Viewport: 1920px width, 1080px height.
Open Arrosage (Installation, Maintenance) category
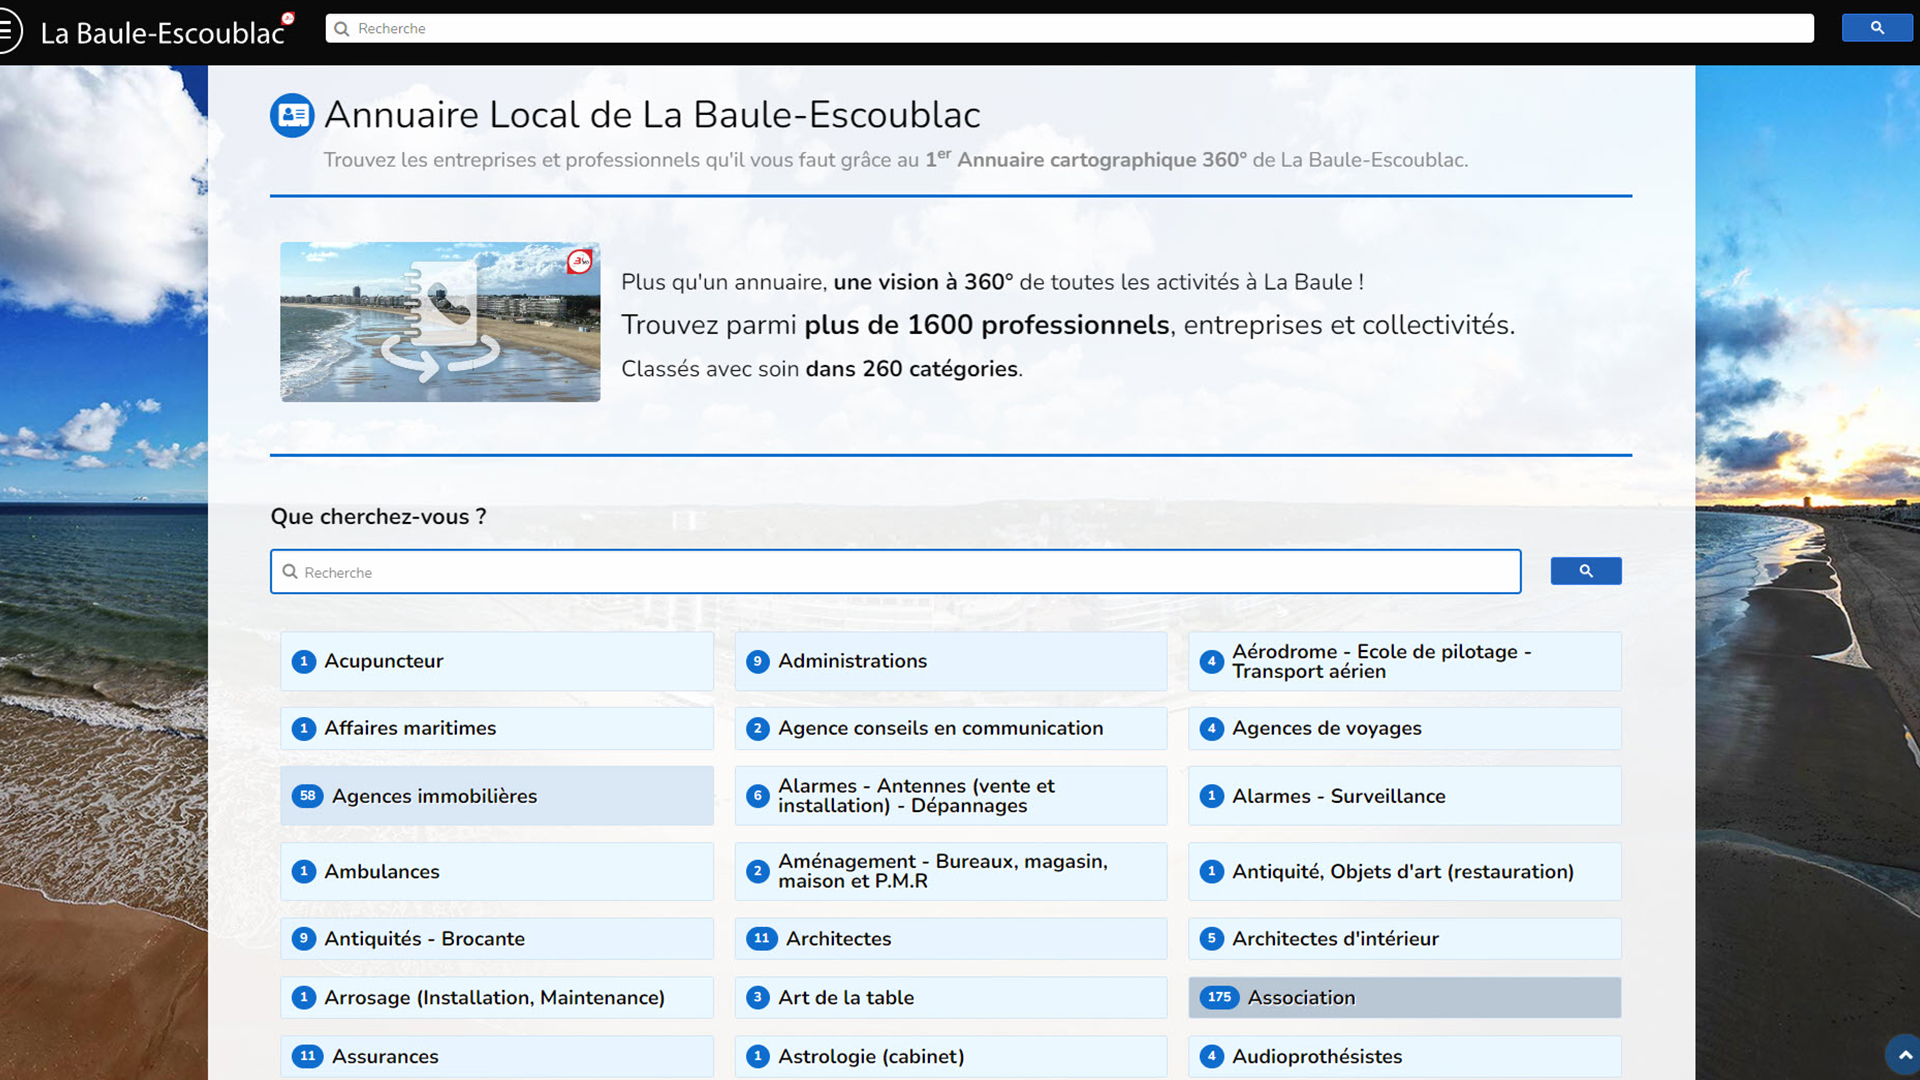(497, 998)
